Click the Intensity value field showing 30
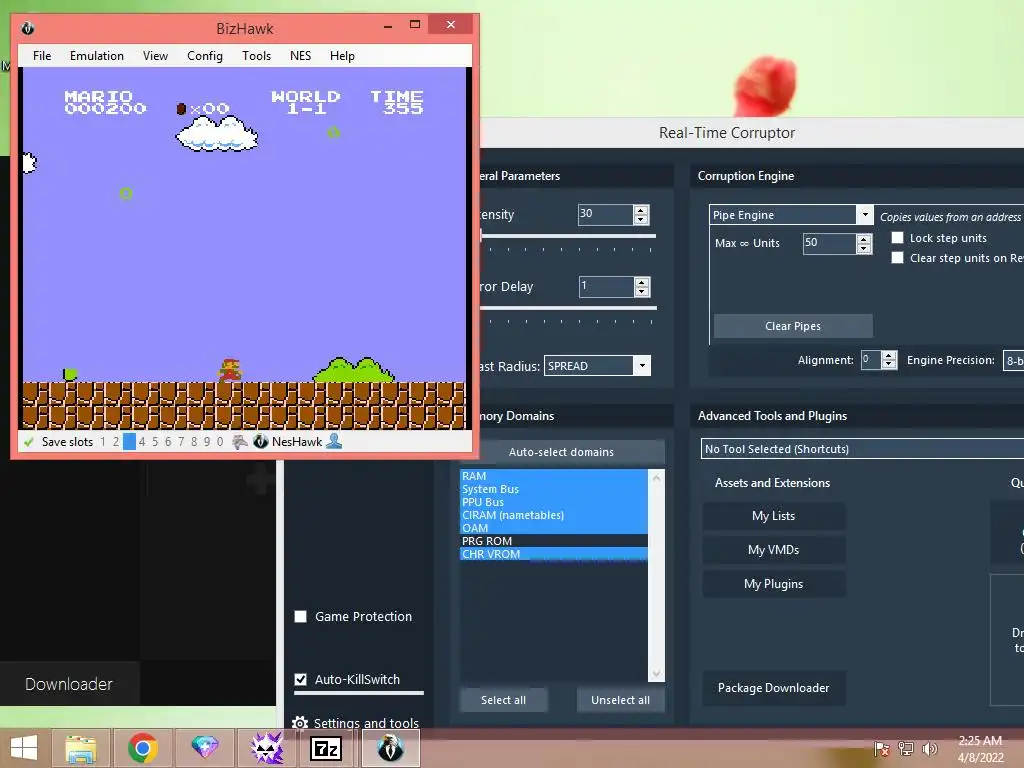Image resolution: width=1024 pixels, height=768 pixels. point(605,215)
